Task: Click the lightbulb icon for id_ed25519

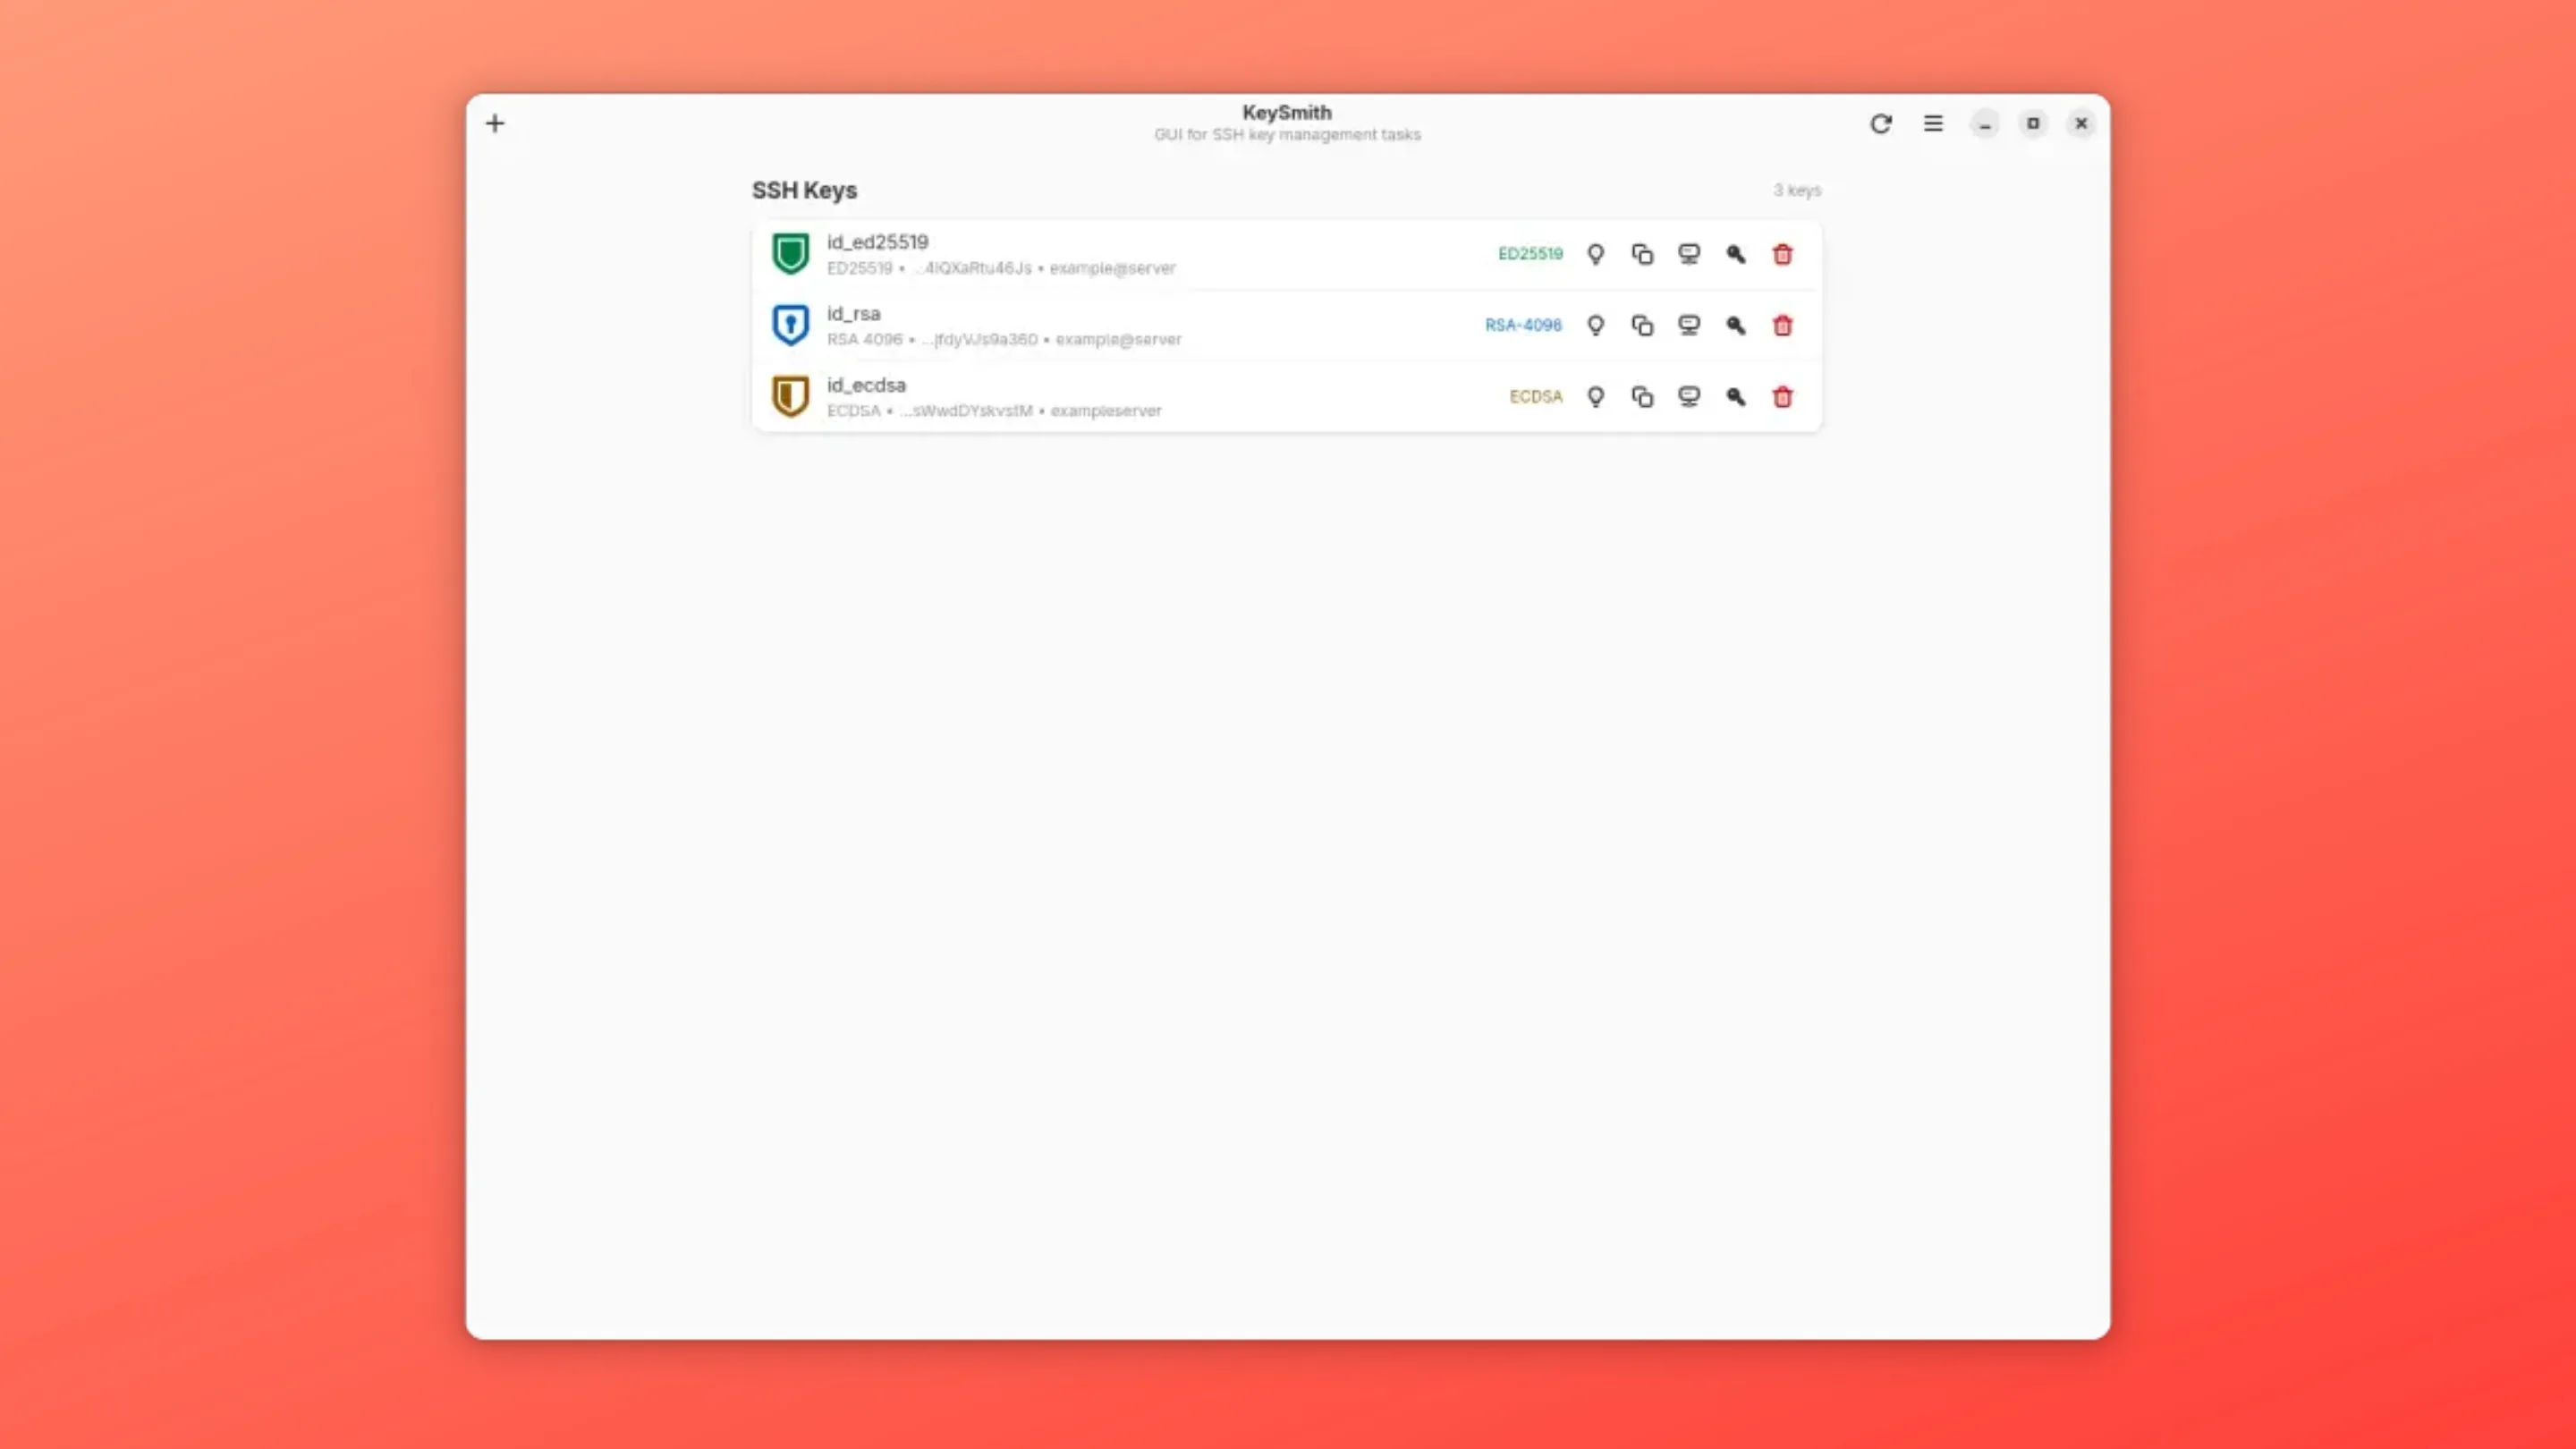Action: click(1596, 254)
